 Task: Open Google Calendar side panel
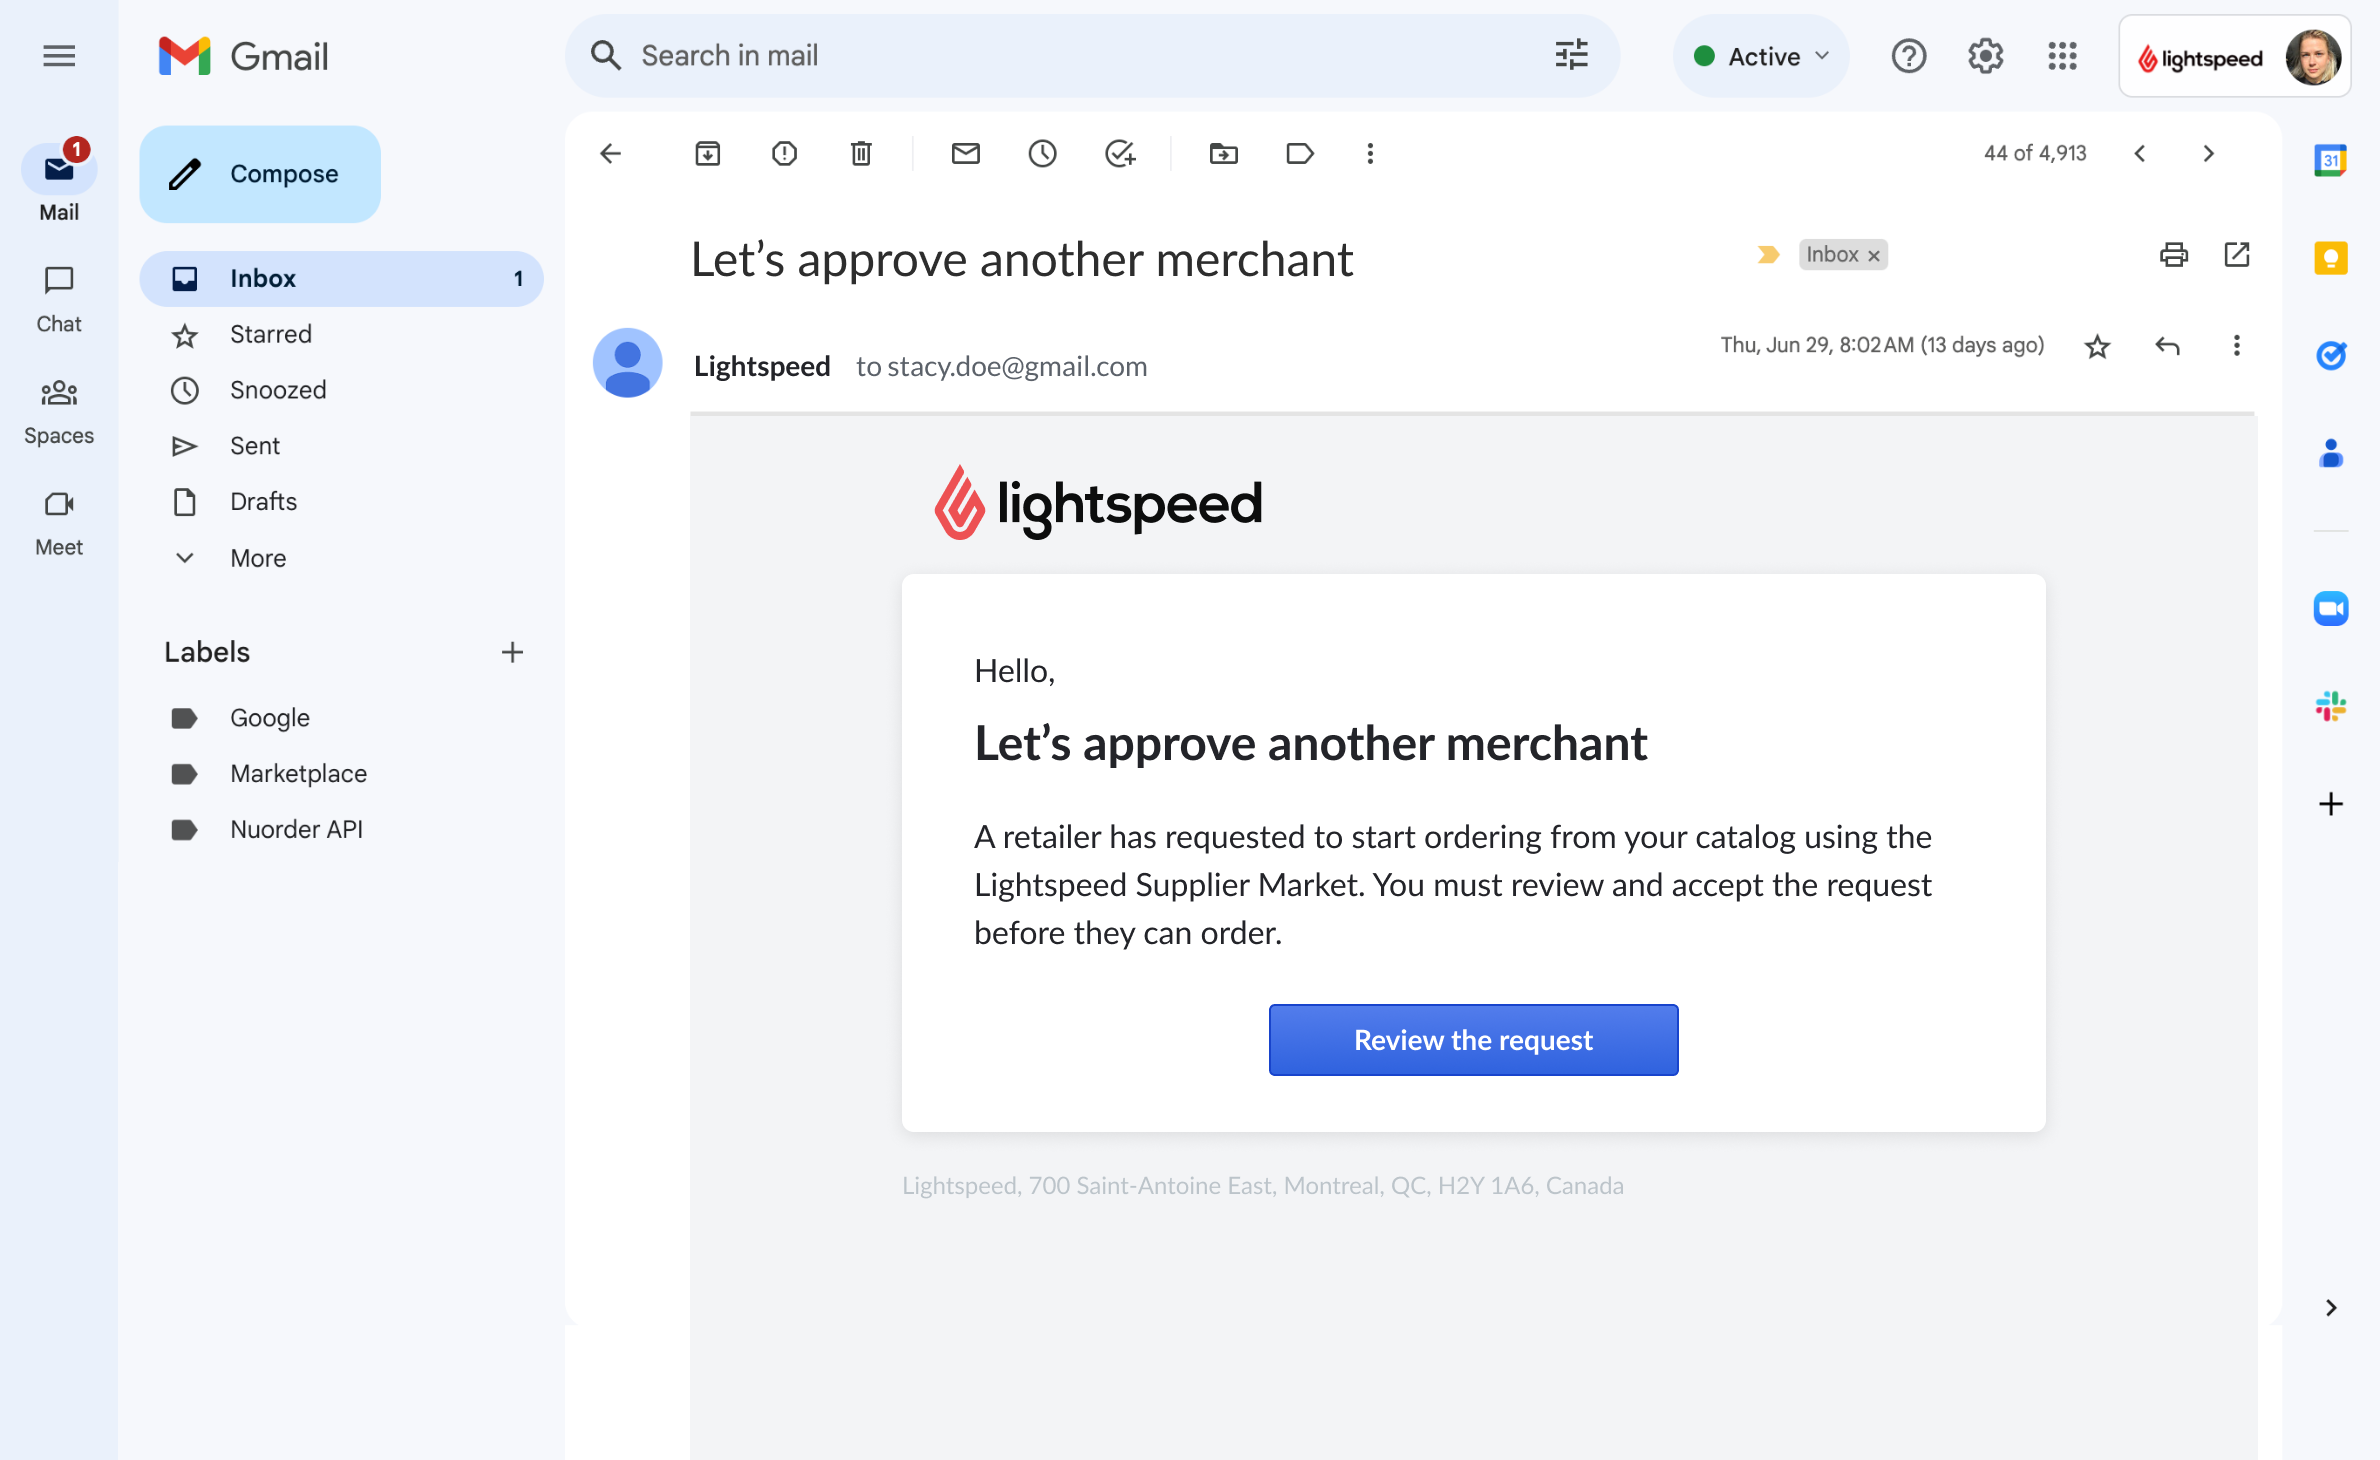(x=2330, y=160)
